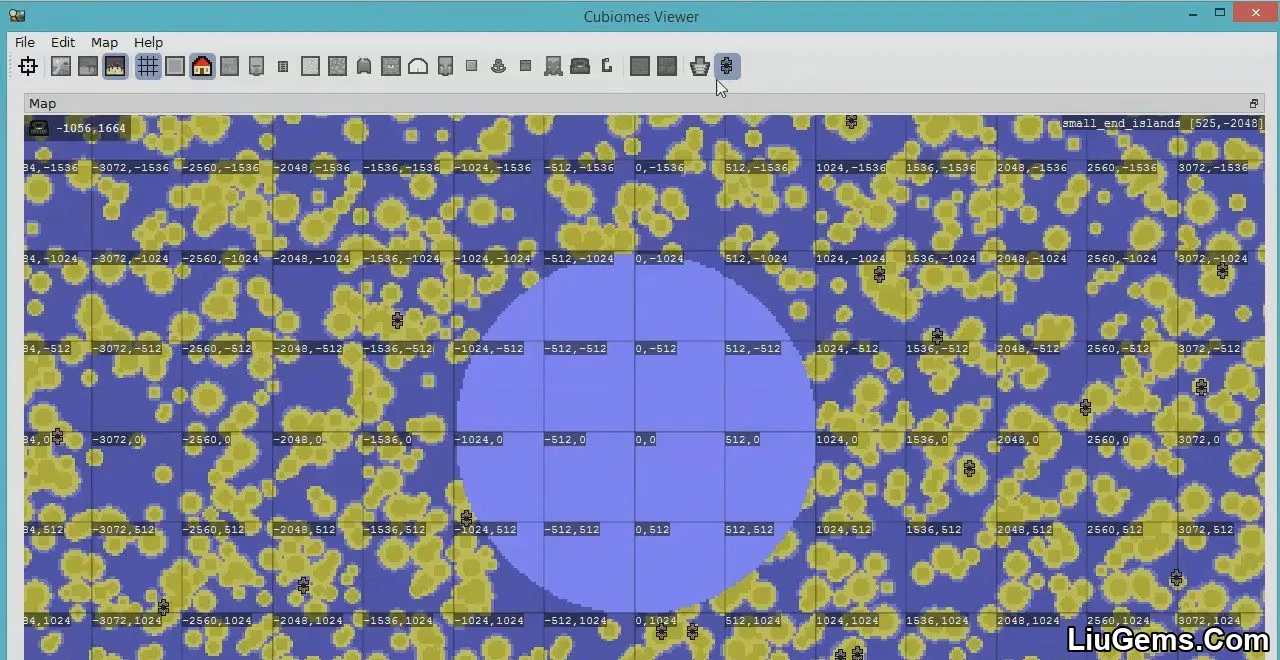The width and height of the screenshot is (1280, 660).
Task: Toggle the small ladder-like icon
Action: pyautogui.click(x=283, y=67)
